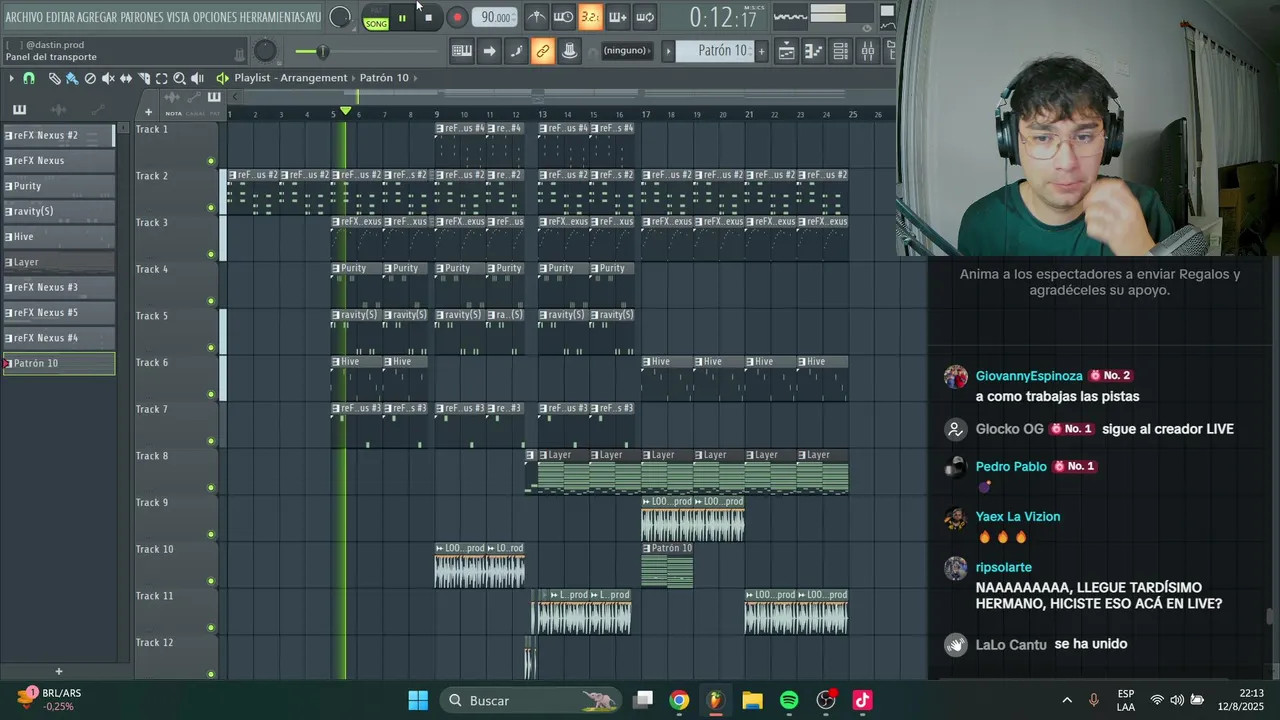Image resolution: width=1280 pixels, height=720 pixels.
Task: Choose the Select marquee tool
Action: coord(162,78)
